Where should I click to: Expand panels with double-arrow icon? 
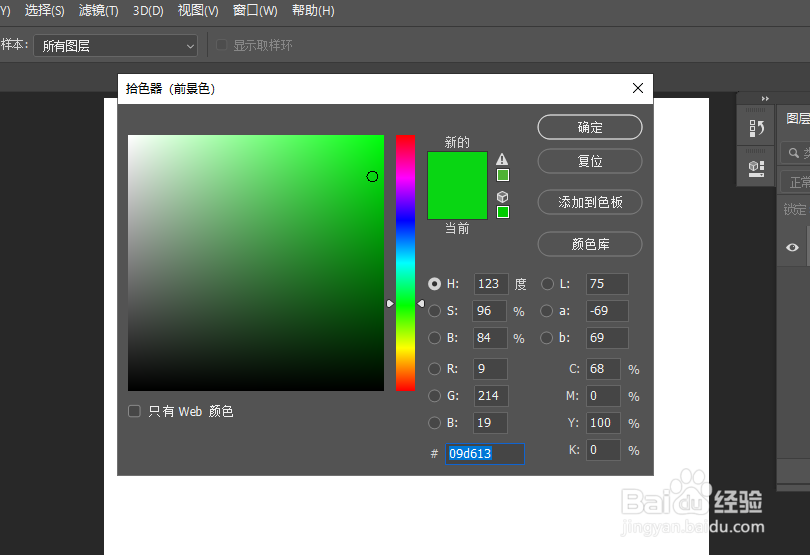(x=765, y=98)
